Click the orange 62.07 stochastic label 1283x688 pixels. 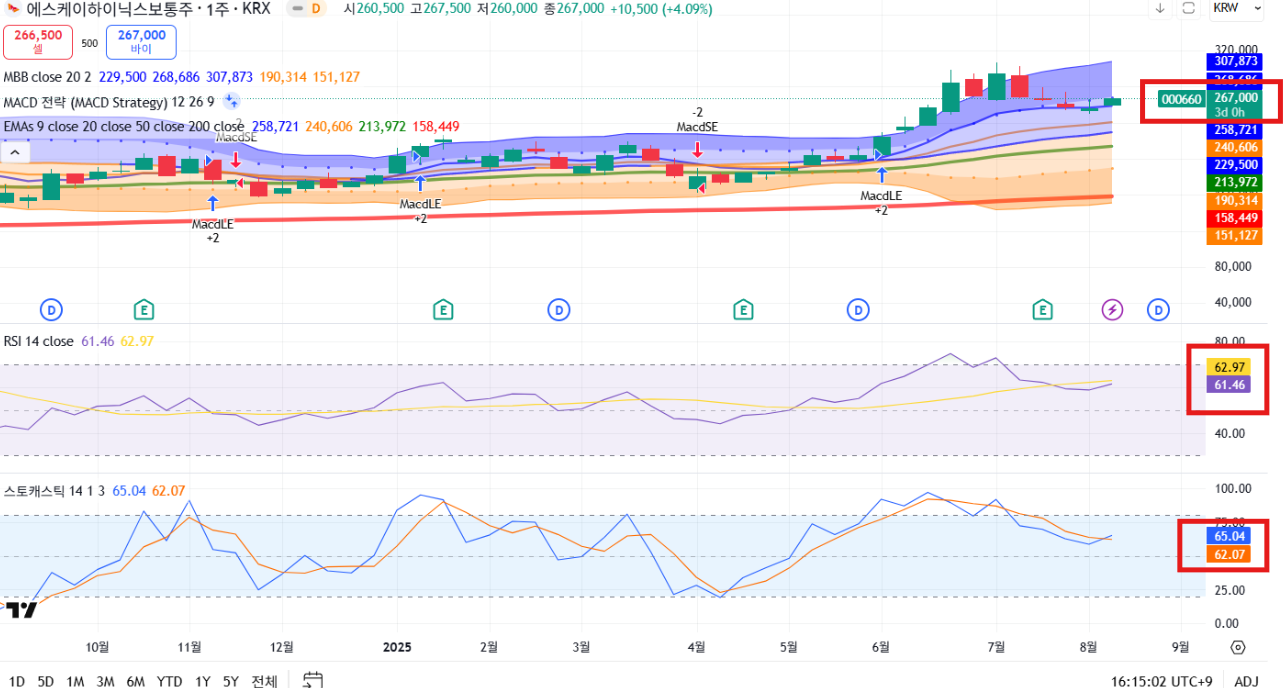pos(1228,554)
